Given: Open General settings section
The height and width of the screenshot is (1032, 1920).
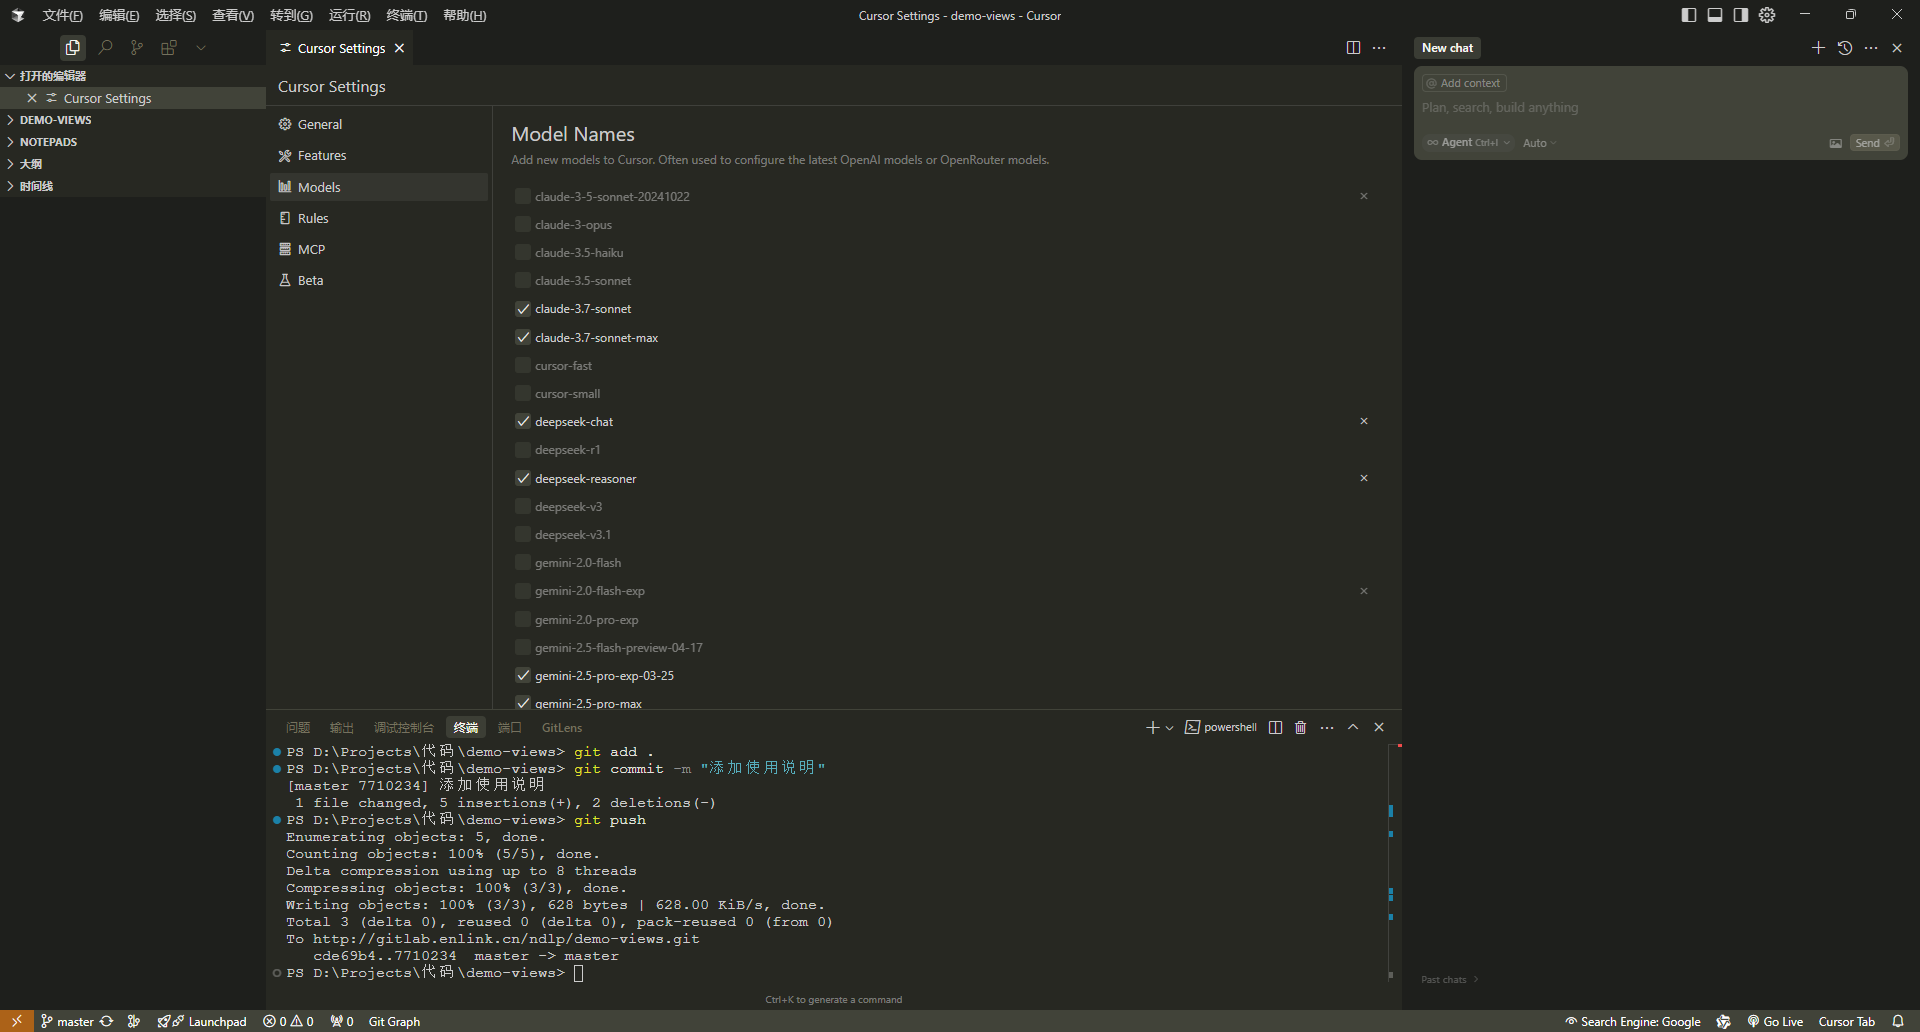Looking at the screenshot, I should 379,124.
